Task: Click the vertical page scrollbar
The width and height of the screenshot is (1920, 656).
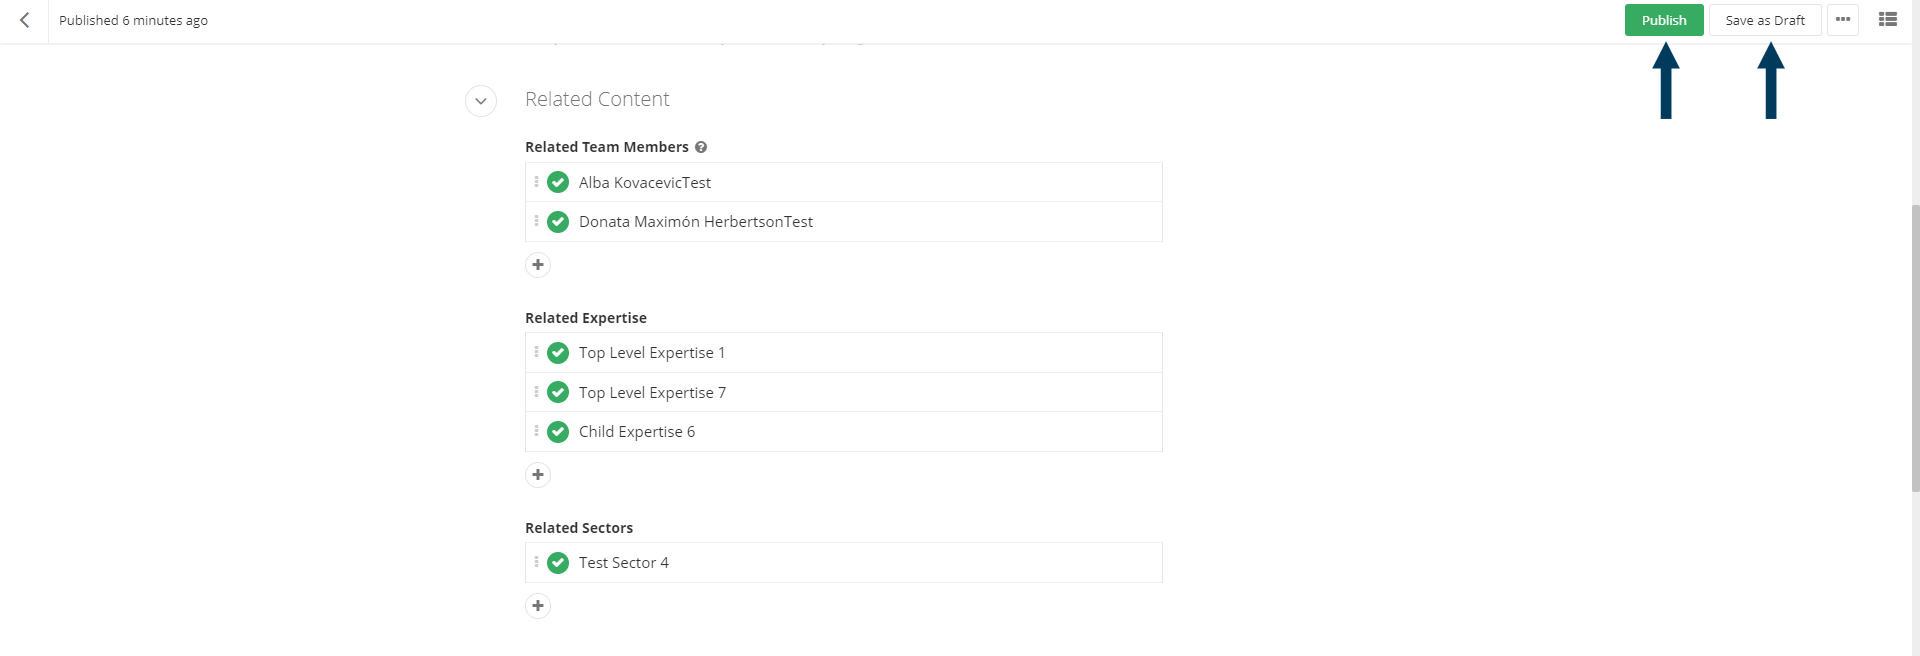Action: click(x=1915, y=348)
